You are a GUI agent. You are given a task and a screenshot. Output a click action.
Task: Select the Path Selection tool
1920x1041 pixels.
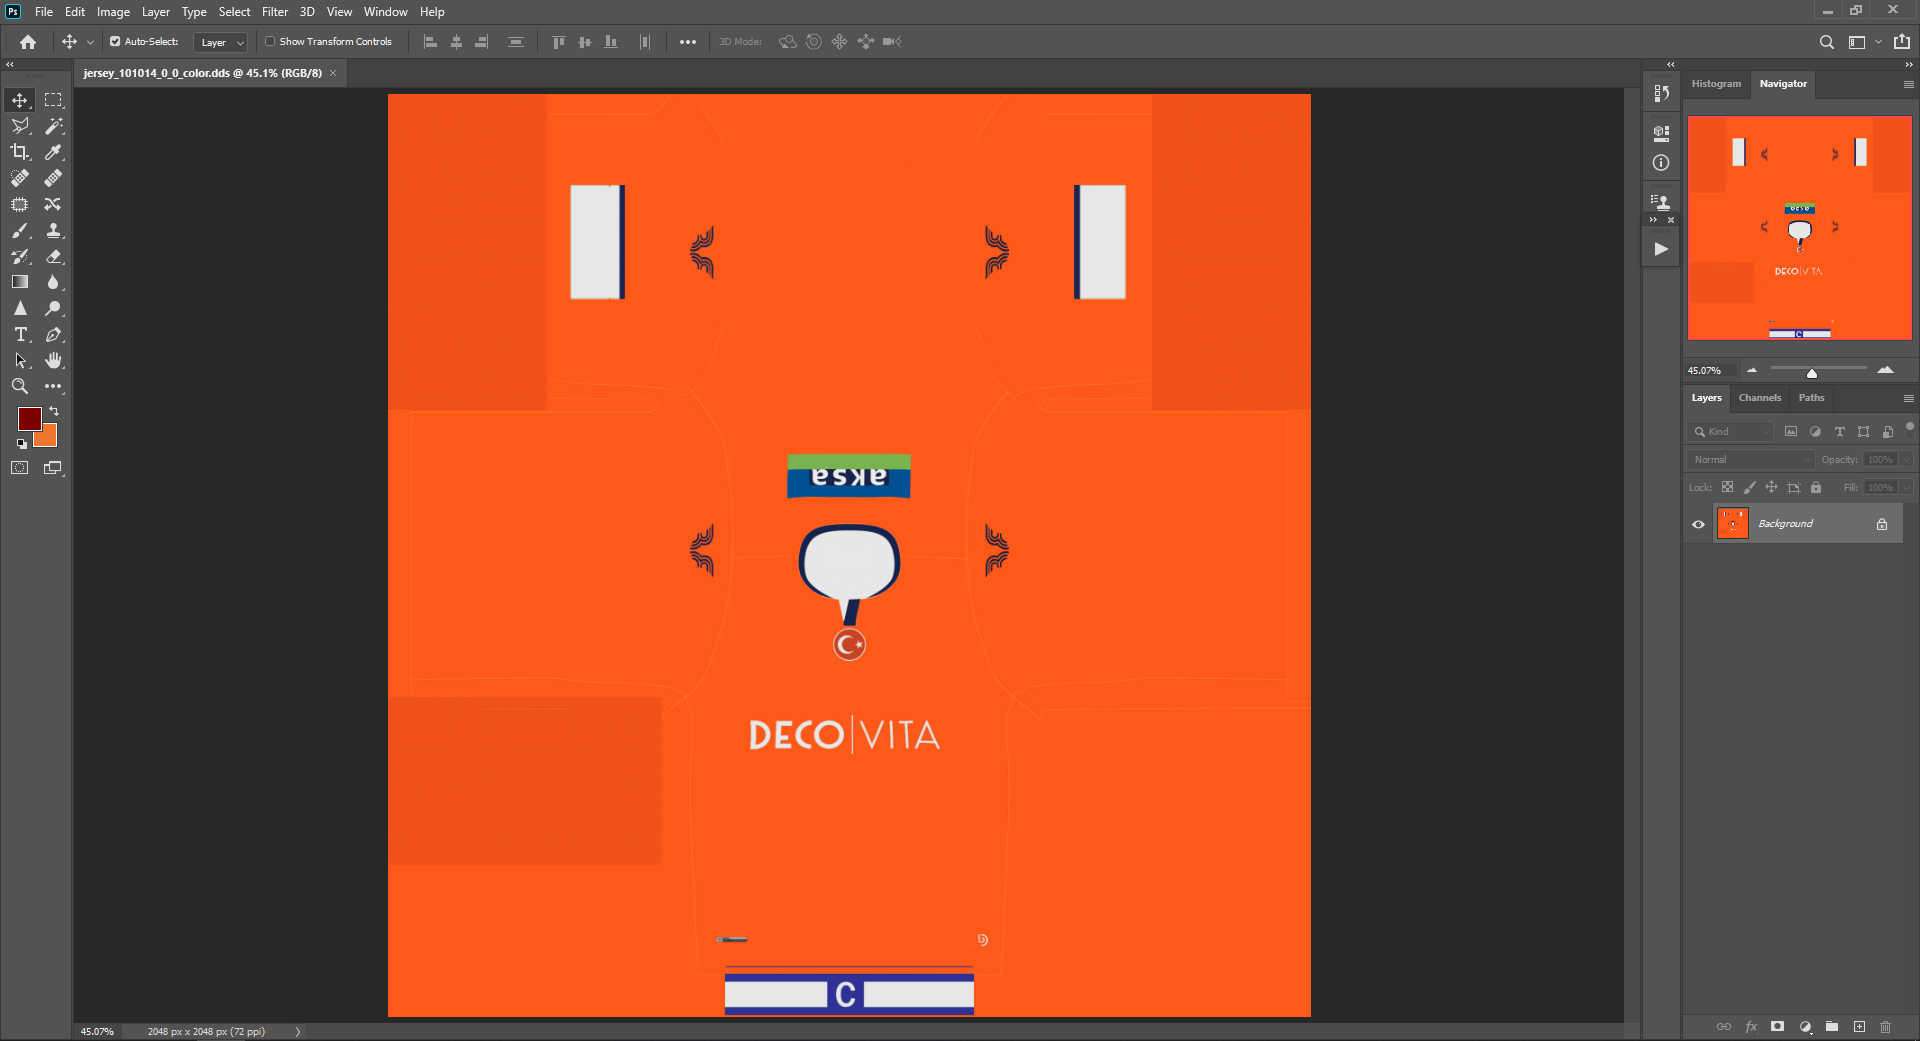(x=20, y=360)
